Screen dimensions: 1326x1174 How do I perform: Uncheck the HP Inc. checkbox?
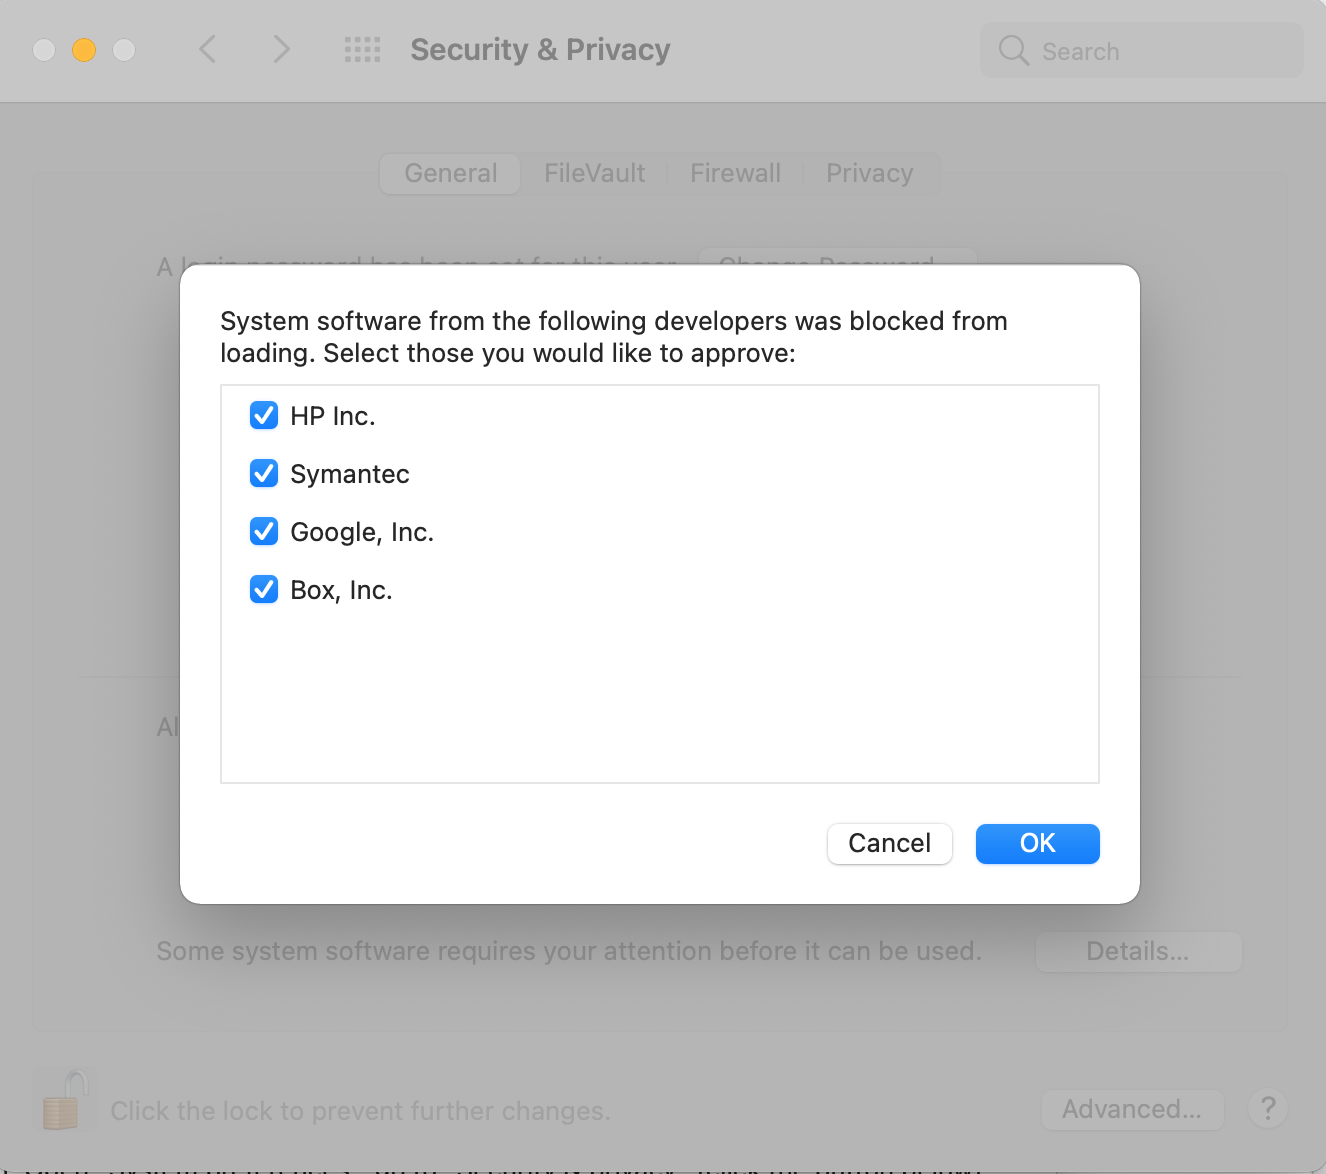pyautogui.click(x=264, y=415)
